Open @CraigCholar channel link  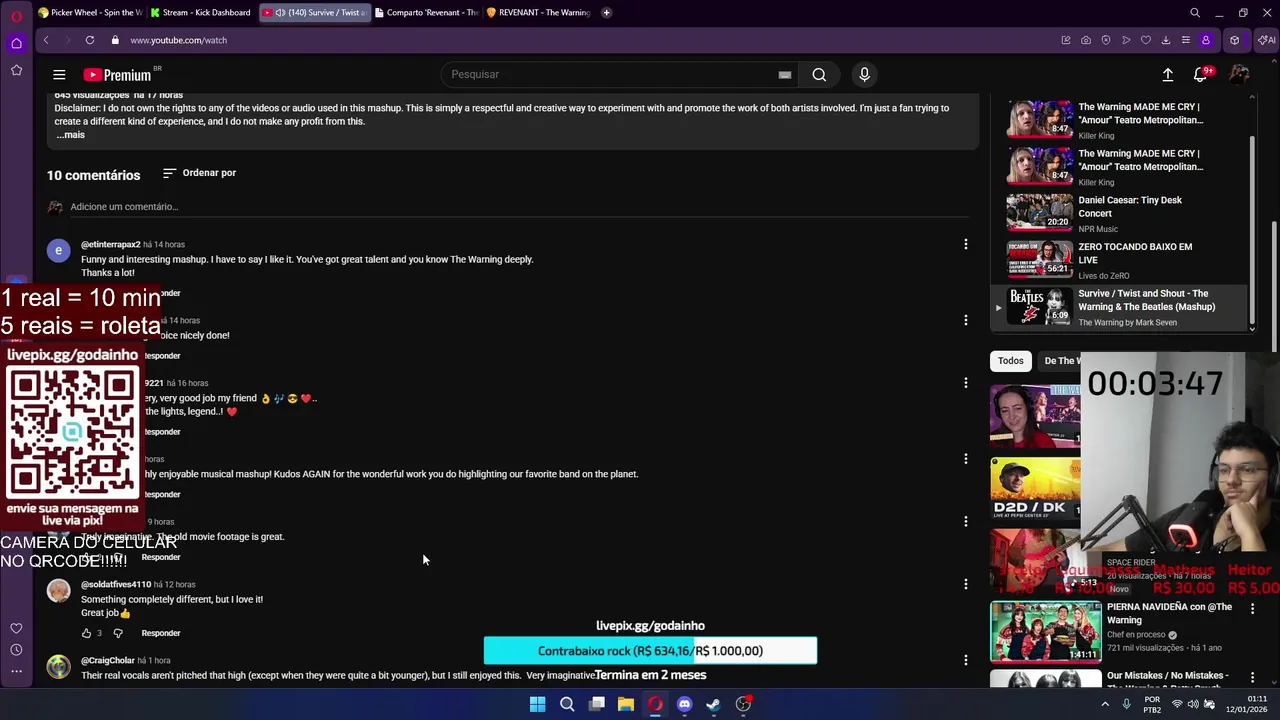[x=108, y=660]
